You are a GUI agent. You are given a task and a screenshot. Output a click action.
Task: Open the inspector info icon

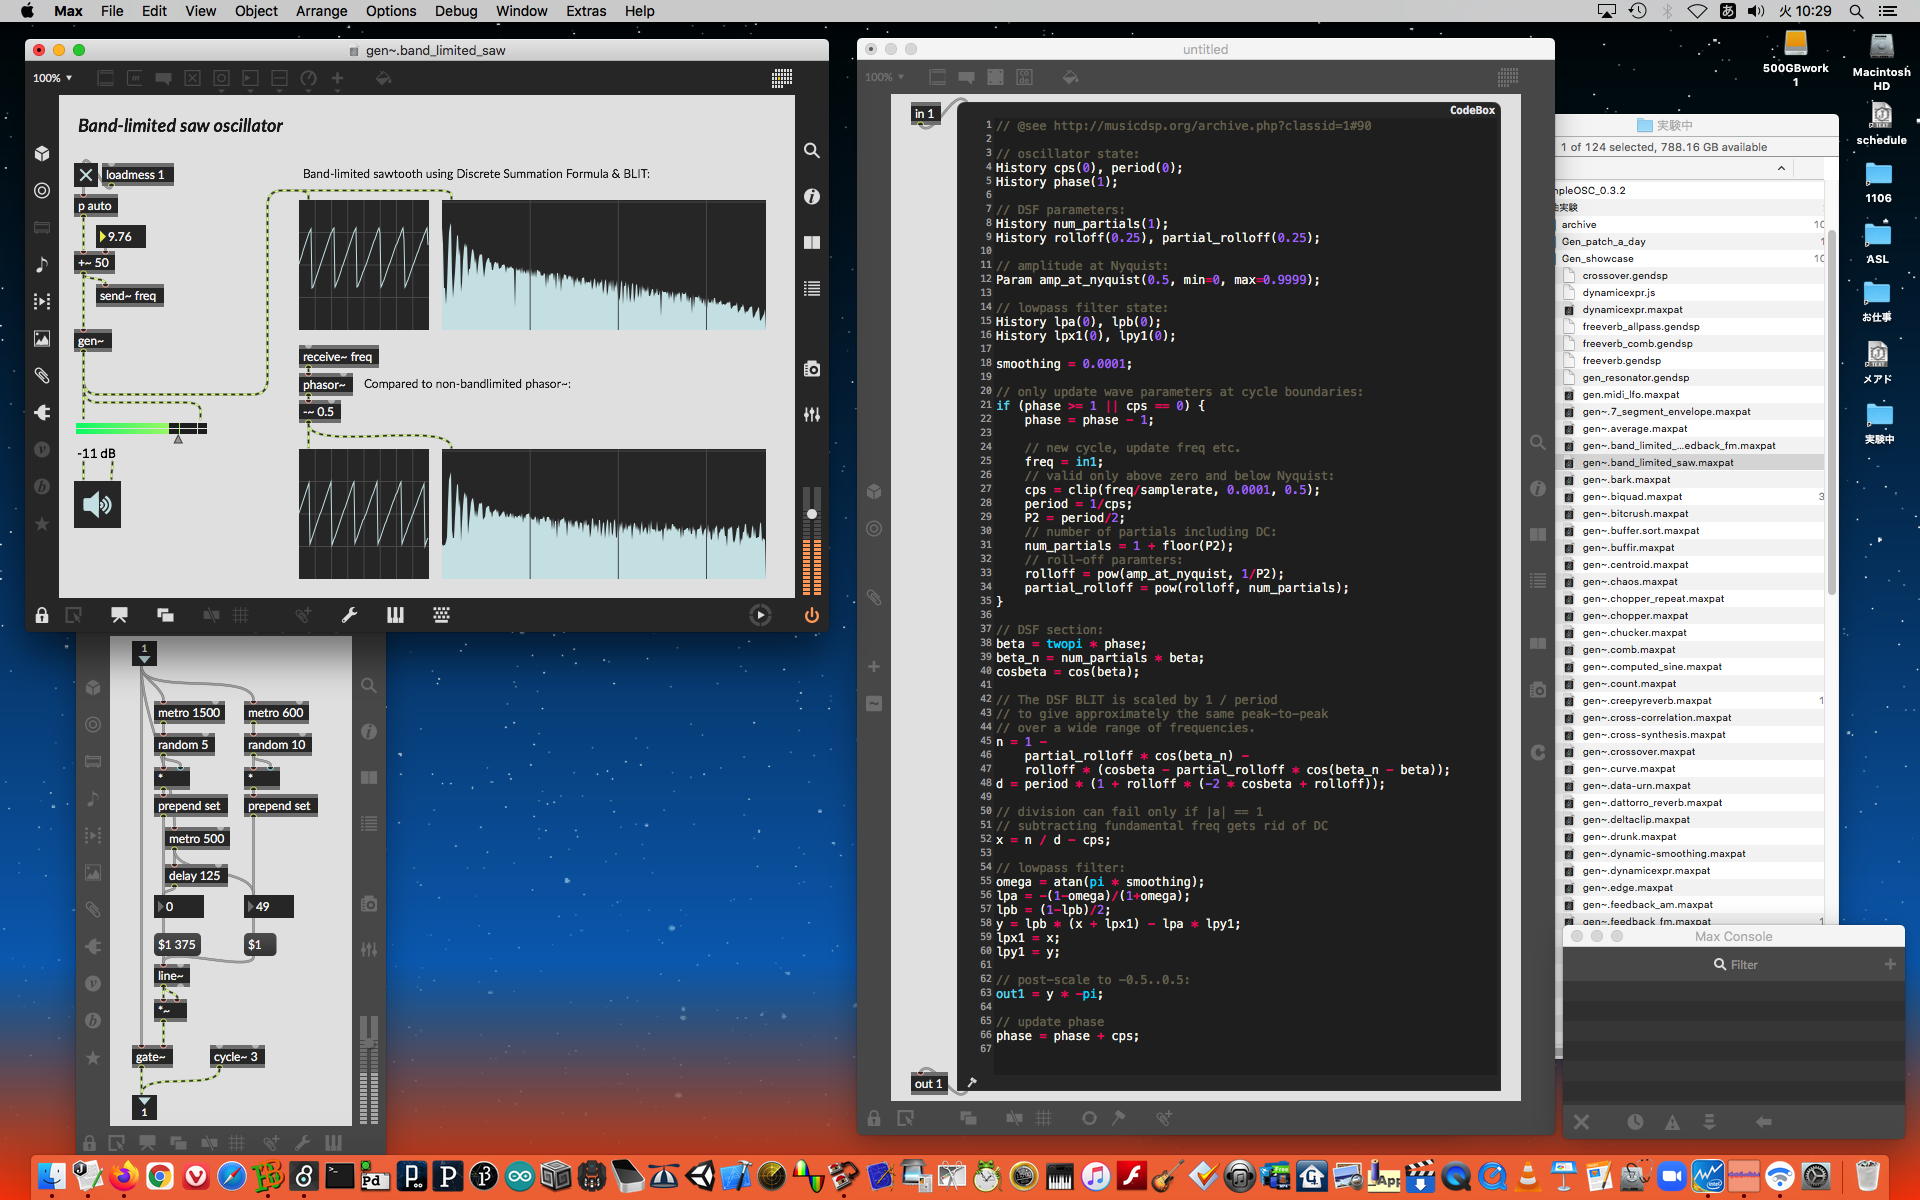coord(812,196)
